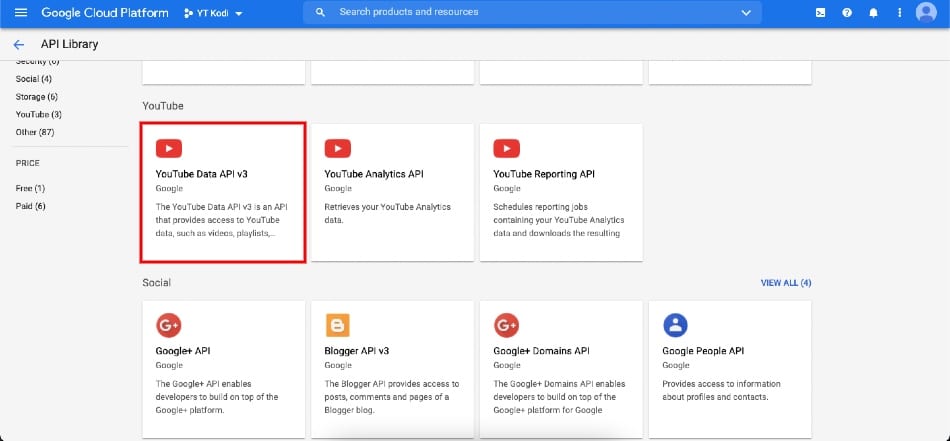950x441 pixels.
Task: Open YouTube Analytics API title
Action: coord(374,174)
